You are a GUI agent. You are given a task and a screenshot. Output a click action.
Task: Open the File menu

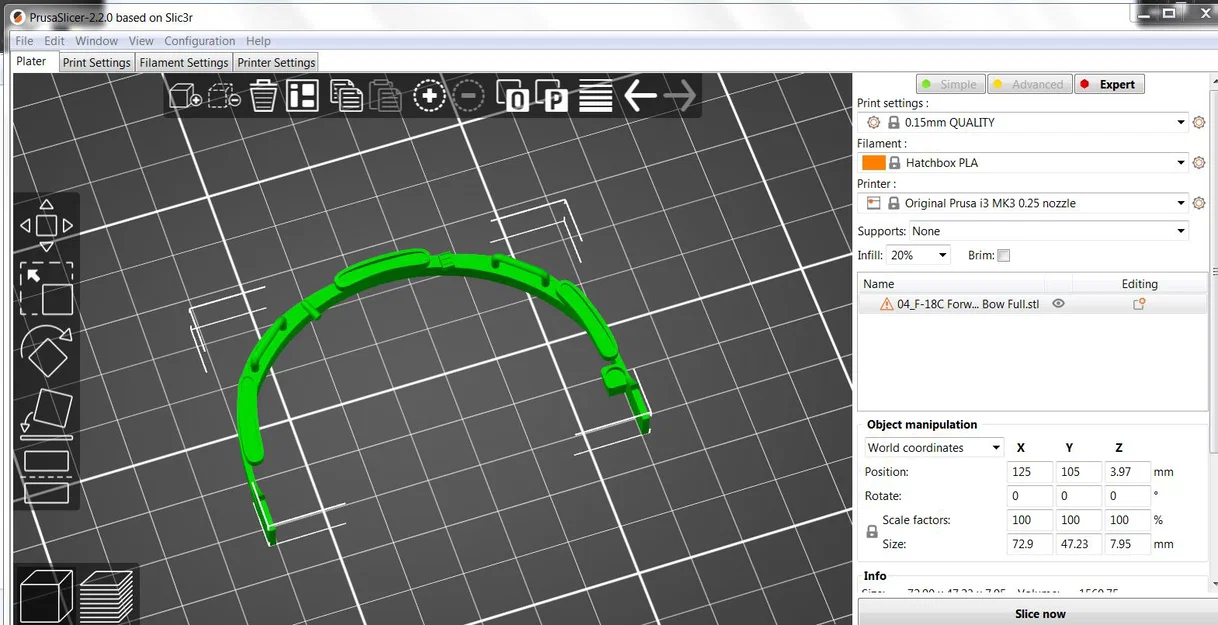coord(24,41)
